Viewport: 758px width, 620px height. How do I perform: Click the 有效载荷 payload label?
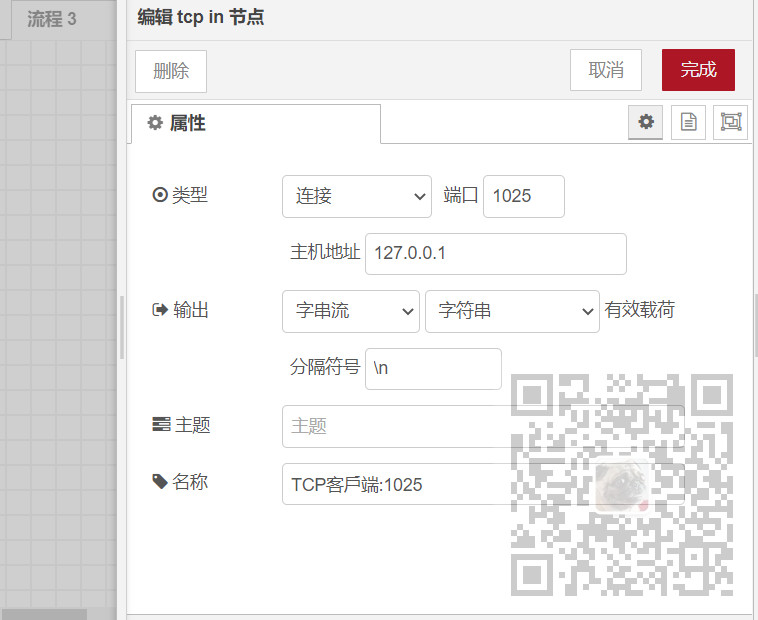click(x=640, y=309)
